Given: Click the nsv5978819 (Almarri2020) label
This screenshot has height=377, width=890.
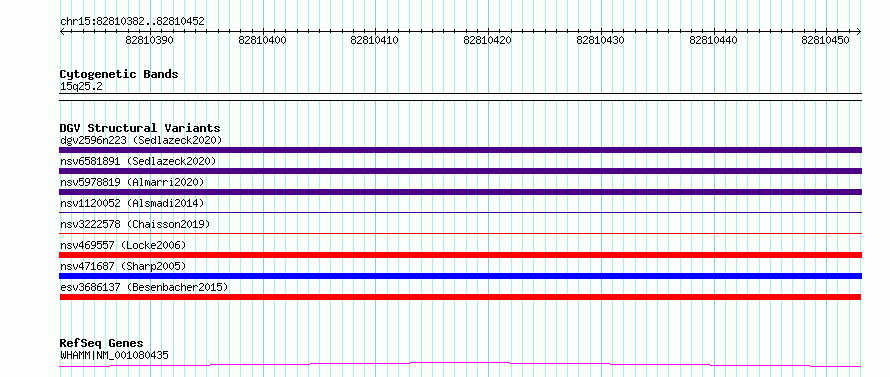Looking at the screenshot, I should pyautogui.click(x=132, y=182).
